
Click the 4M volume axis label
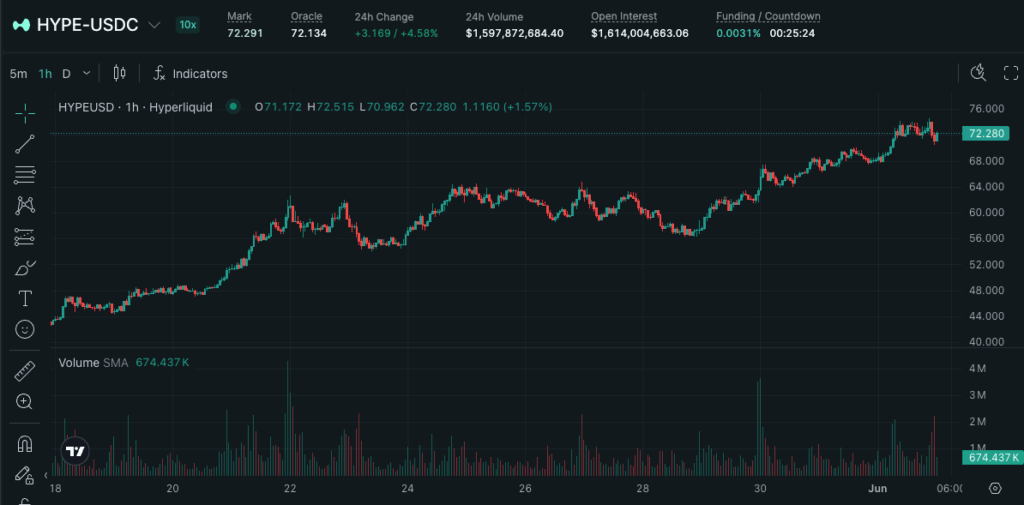click(x=978, y=368)
